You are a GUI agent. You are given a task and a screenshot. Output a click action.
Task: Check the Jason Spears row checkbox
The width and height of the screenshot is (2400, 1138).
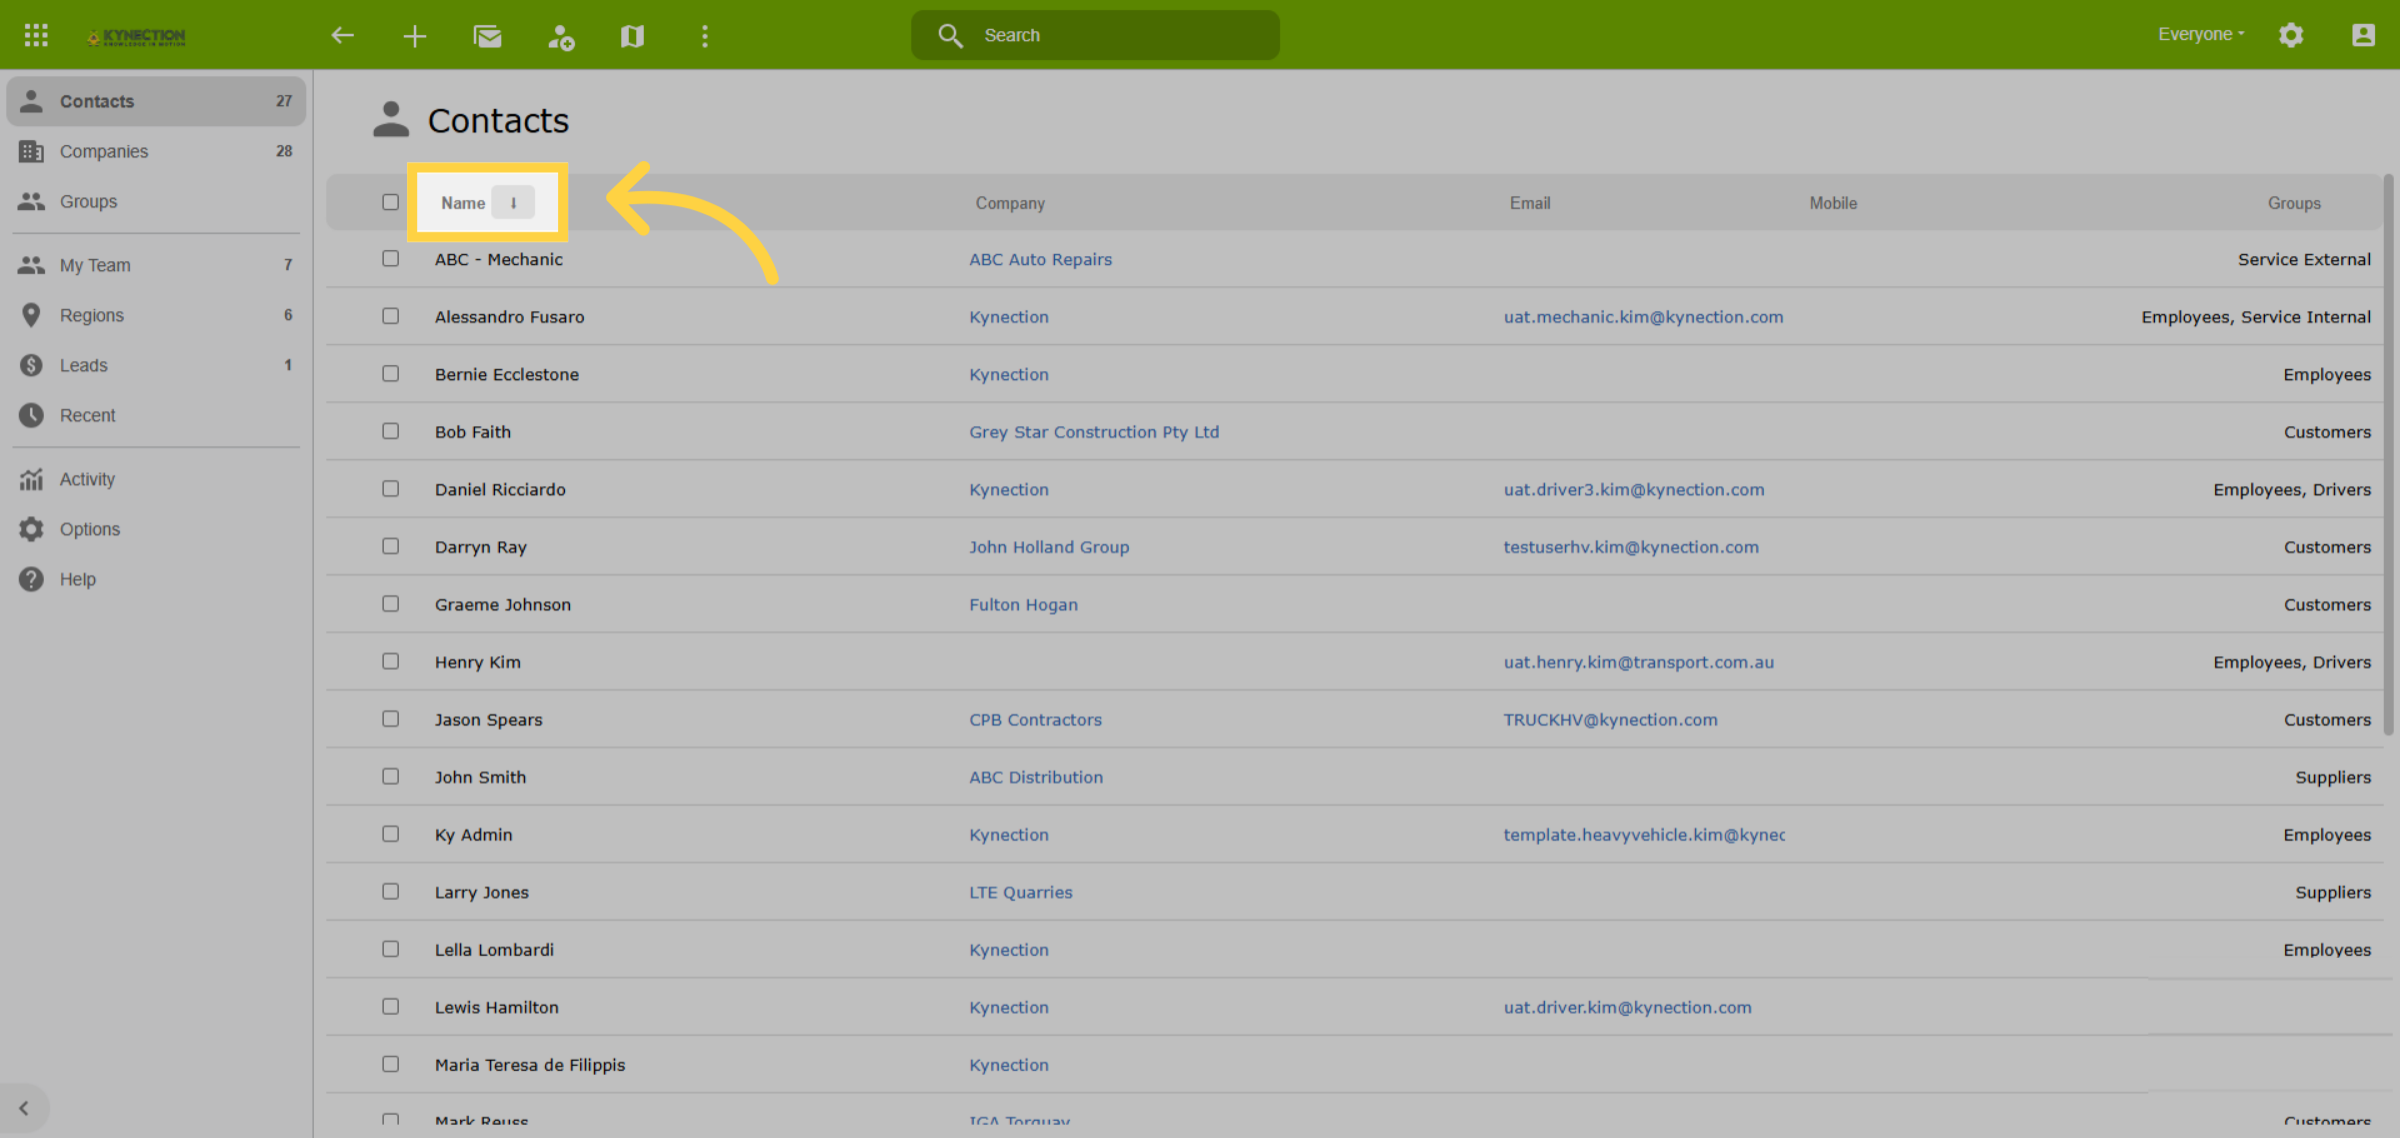click(390, 719)
